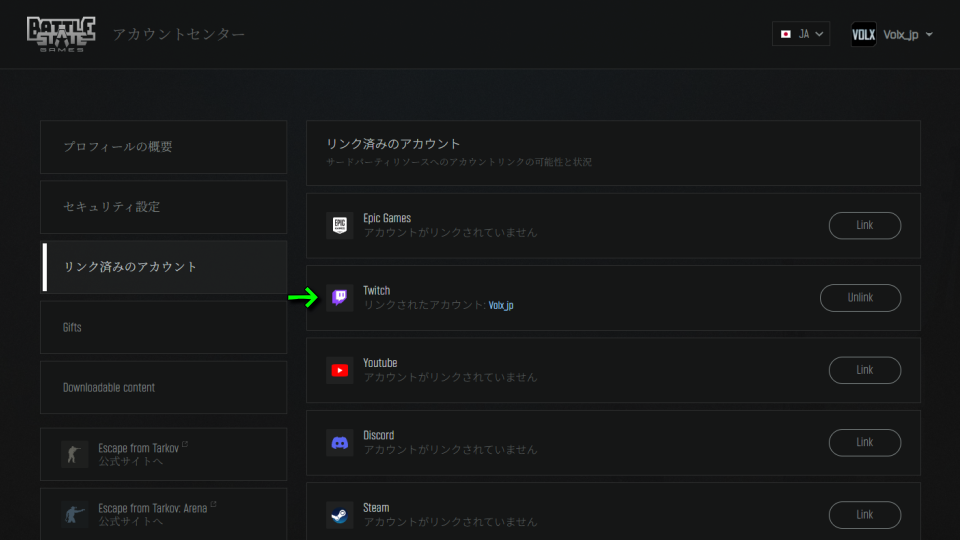Click the Steam label
Viewport: 960px width, 540px height.
click(376, 507)
